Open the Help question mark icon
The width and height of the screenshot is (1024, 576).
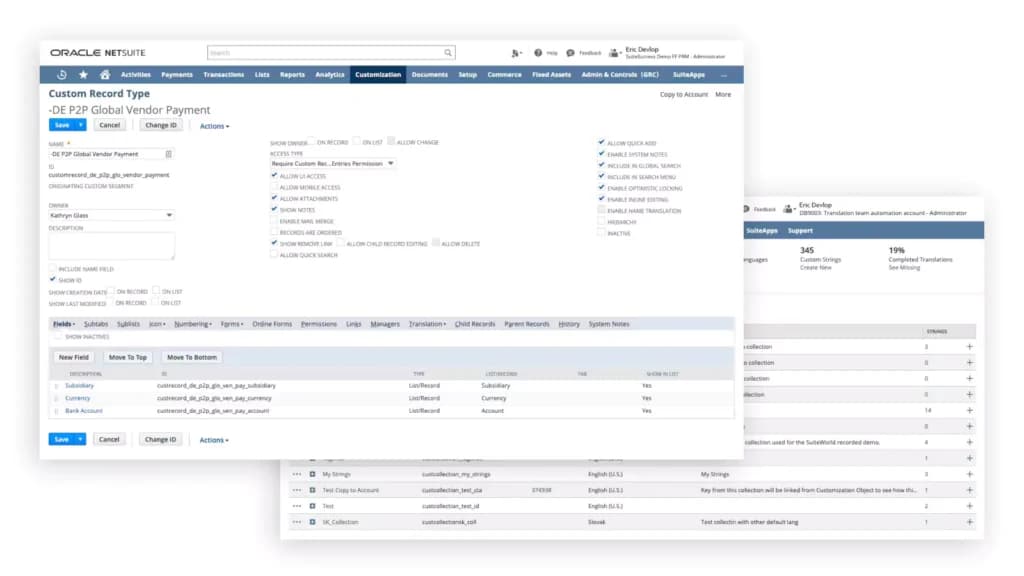pyautogui.click(x=537, y=53)
